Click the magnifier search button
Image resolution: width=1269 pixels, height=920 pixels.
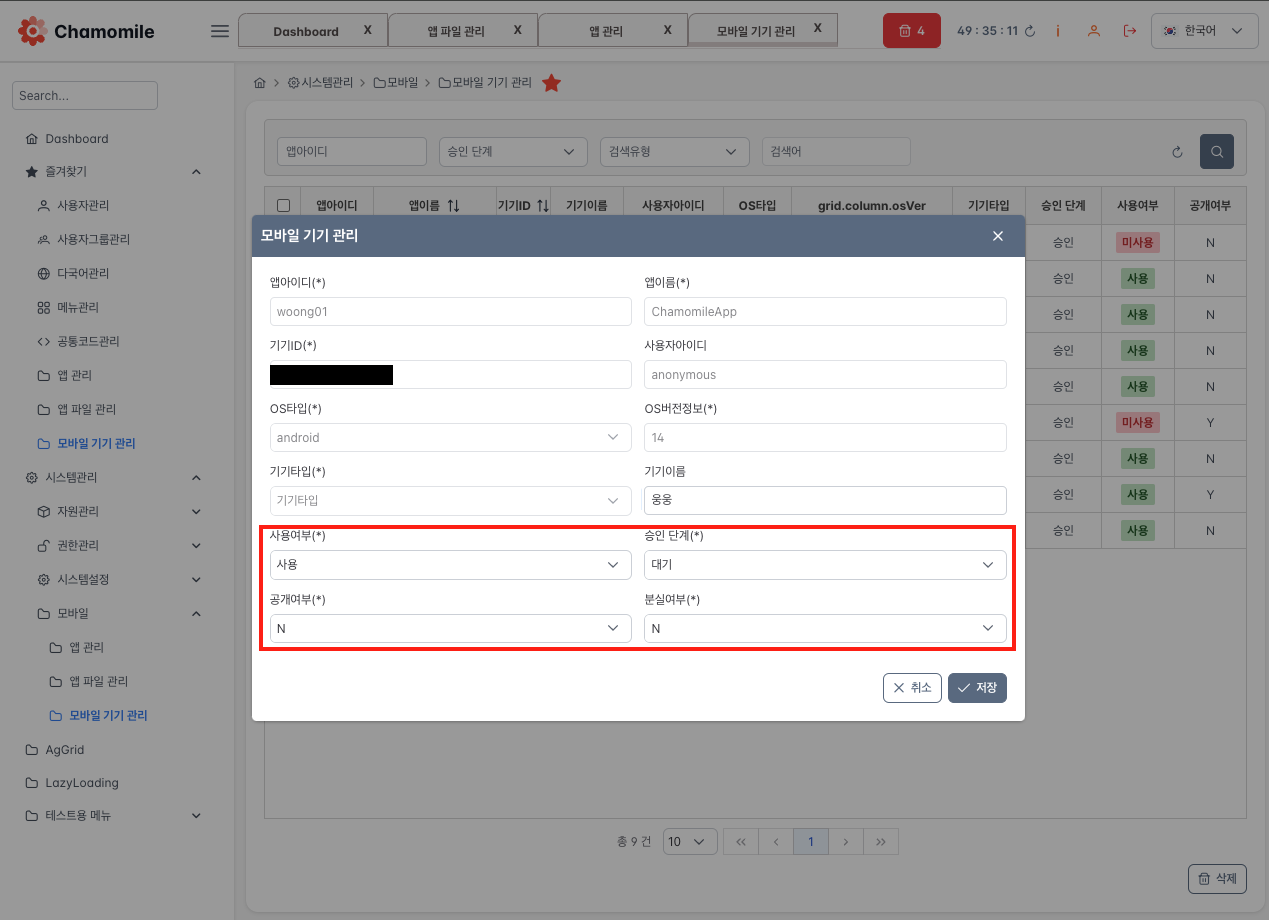pyautogui.click(x=1216, y=152)
